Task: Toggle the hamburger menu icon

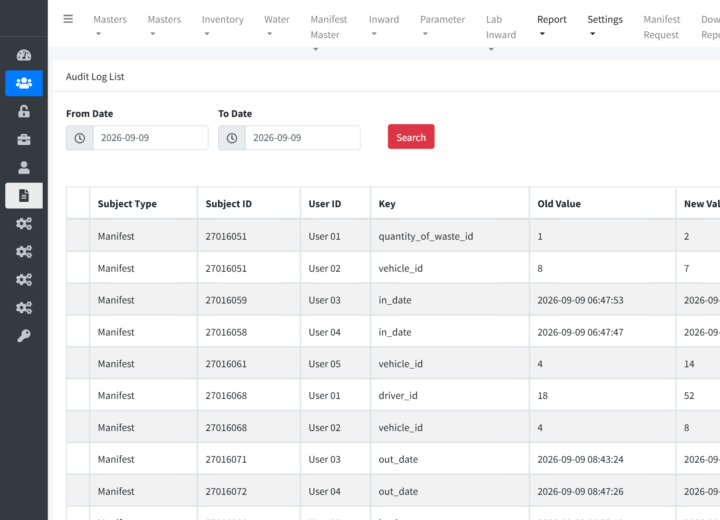Action: (x=68, y=19)
